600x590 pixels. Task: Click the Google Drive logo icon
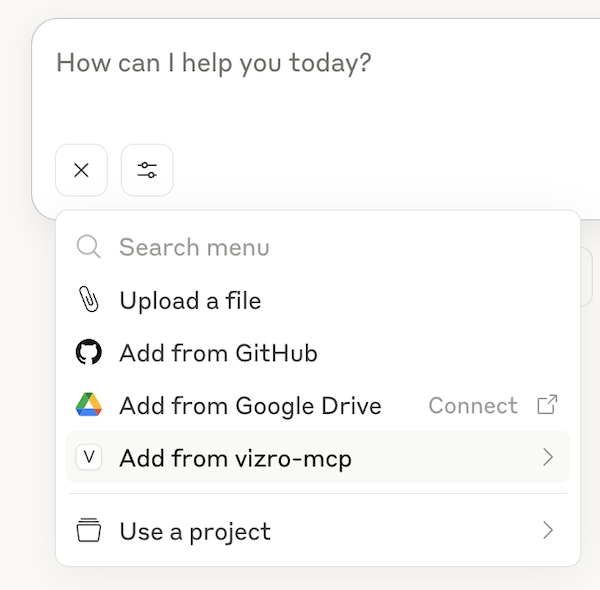(x=89, y=405)
